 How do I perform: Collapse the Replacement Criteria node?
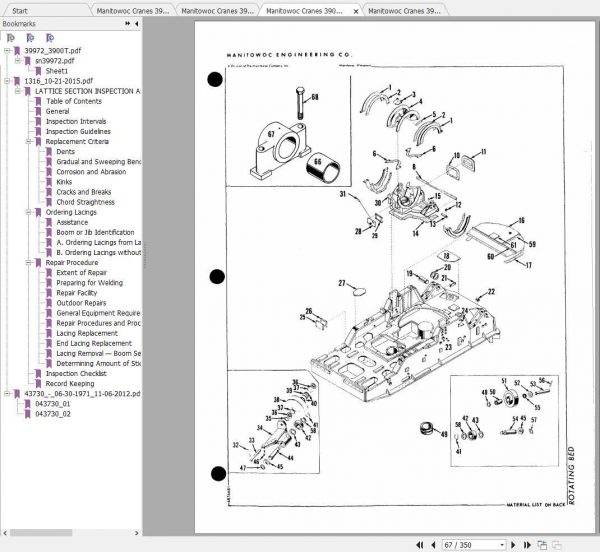28,142
